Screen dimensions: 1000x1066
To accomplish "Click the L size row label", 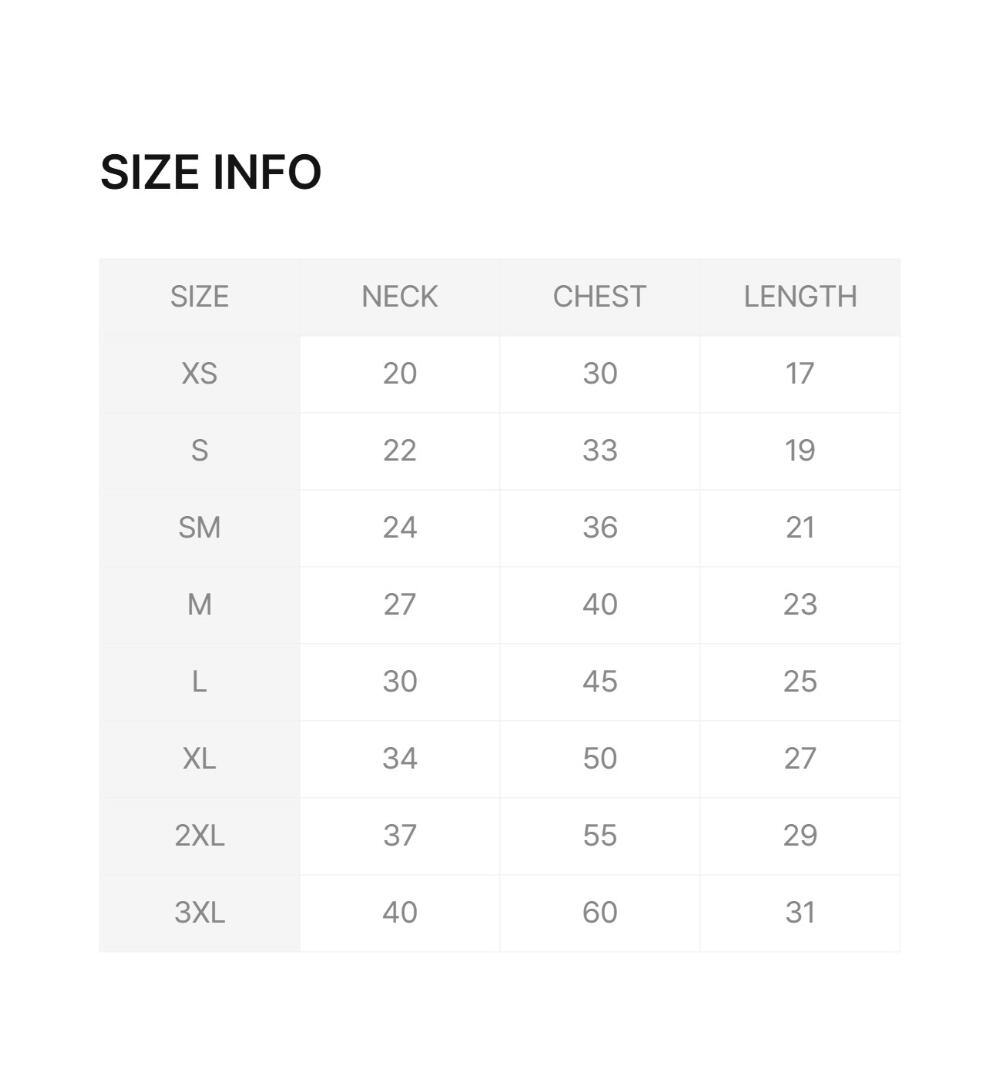I will (x=199, y=682).
